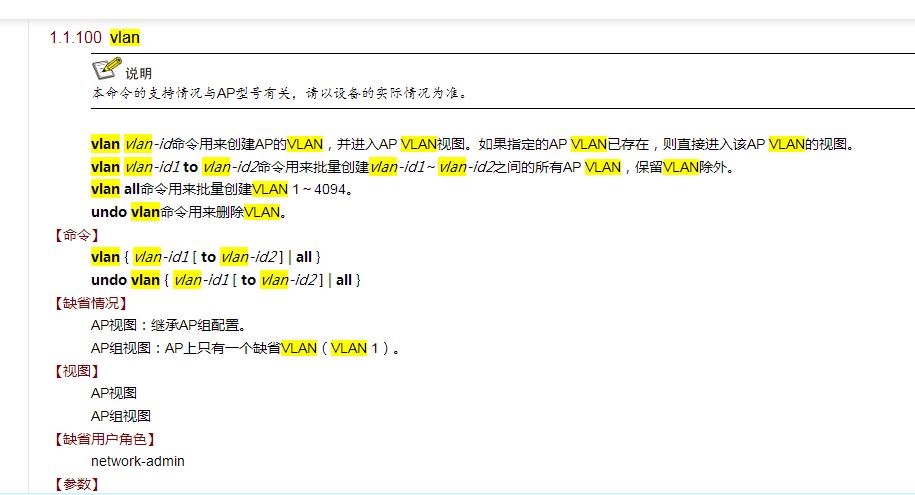Viewport: 915px width, 495px height.
Task: Click the sentence on batch-creating vlan-id1 to vlan-id2
Action: (x=413, y=167)
